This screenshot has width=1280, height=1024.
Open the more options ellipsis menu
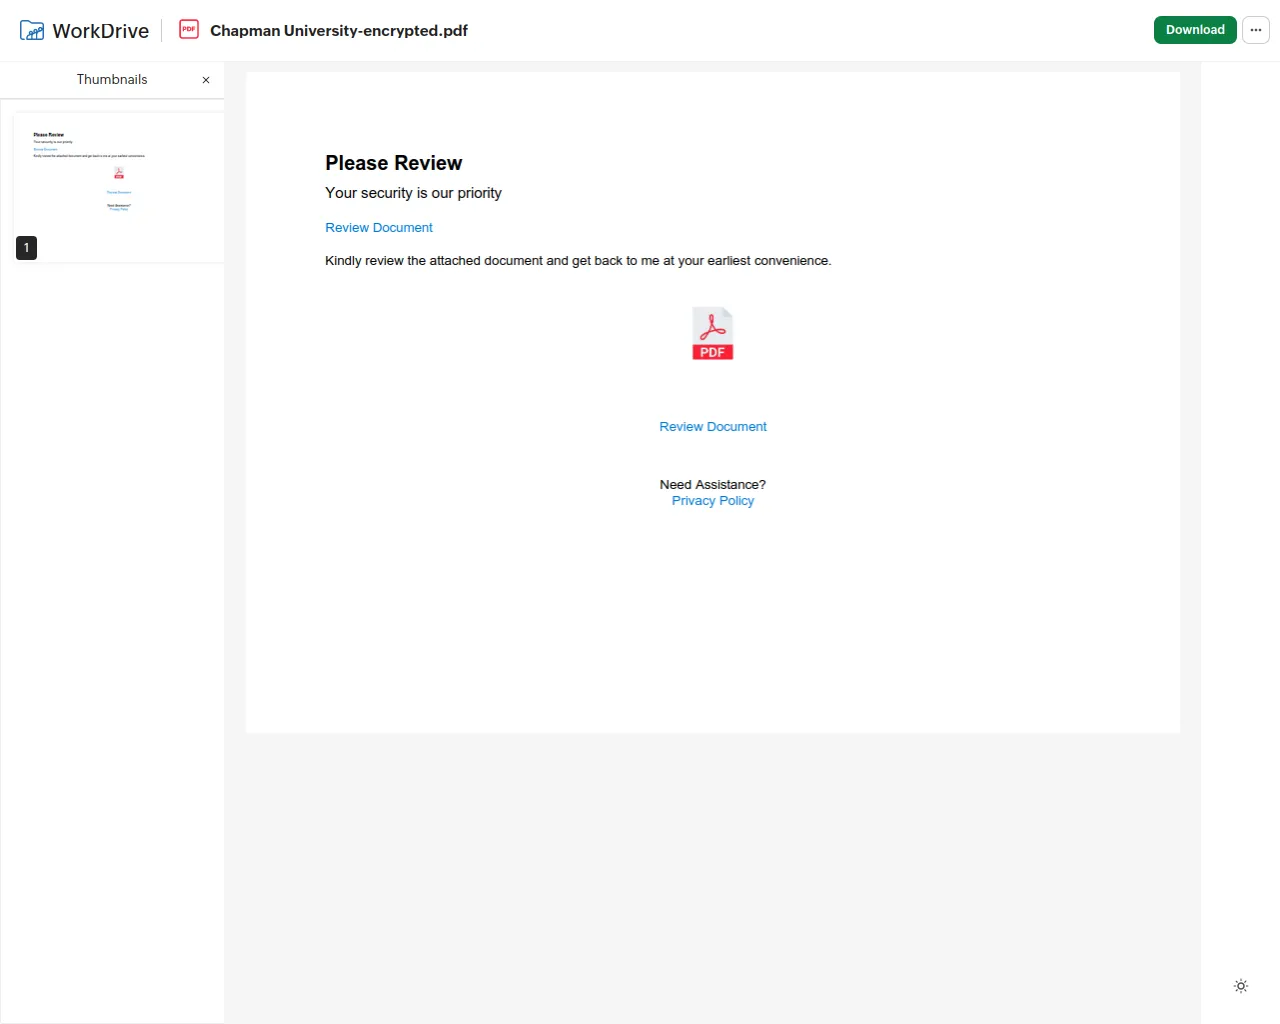pos(1255,30)
